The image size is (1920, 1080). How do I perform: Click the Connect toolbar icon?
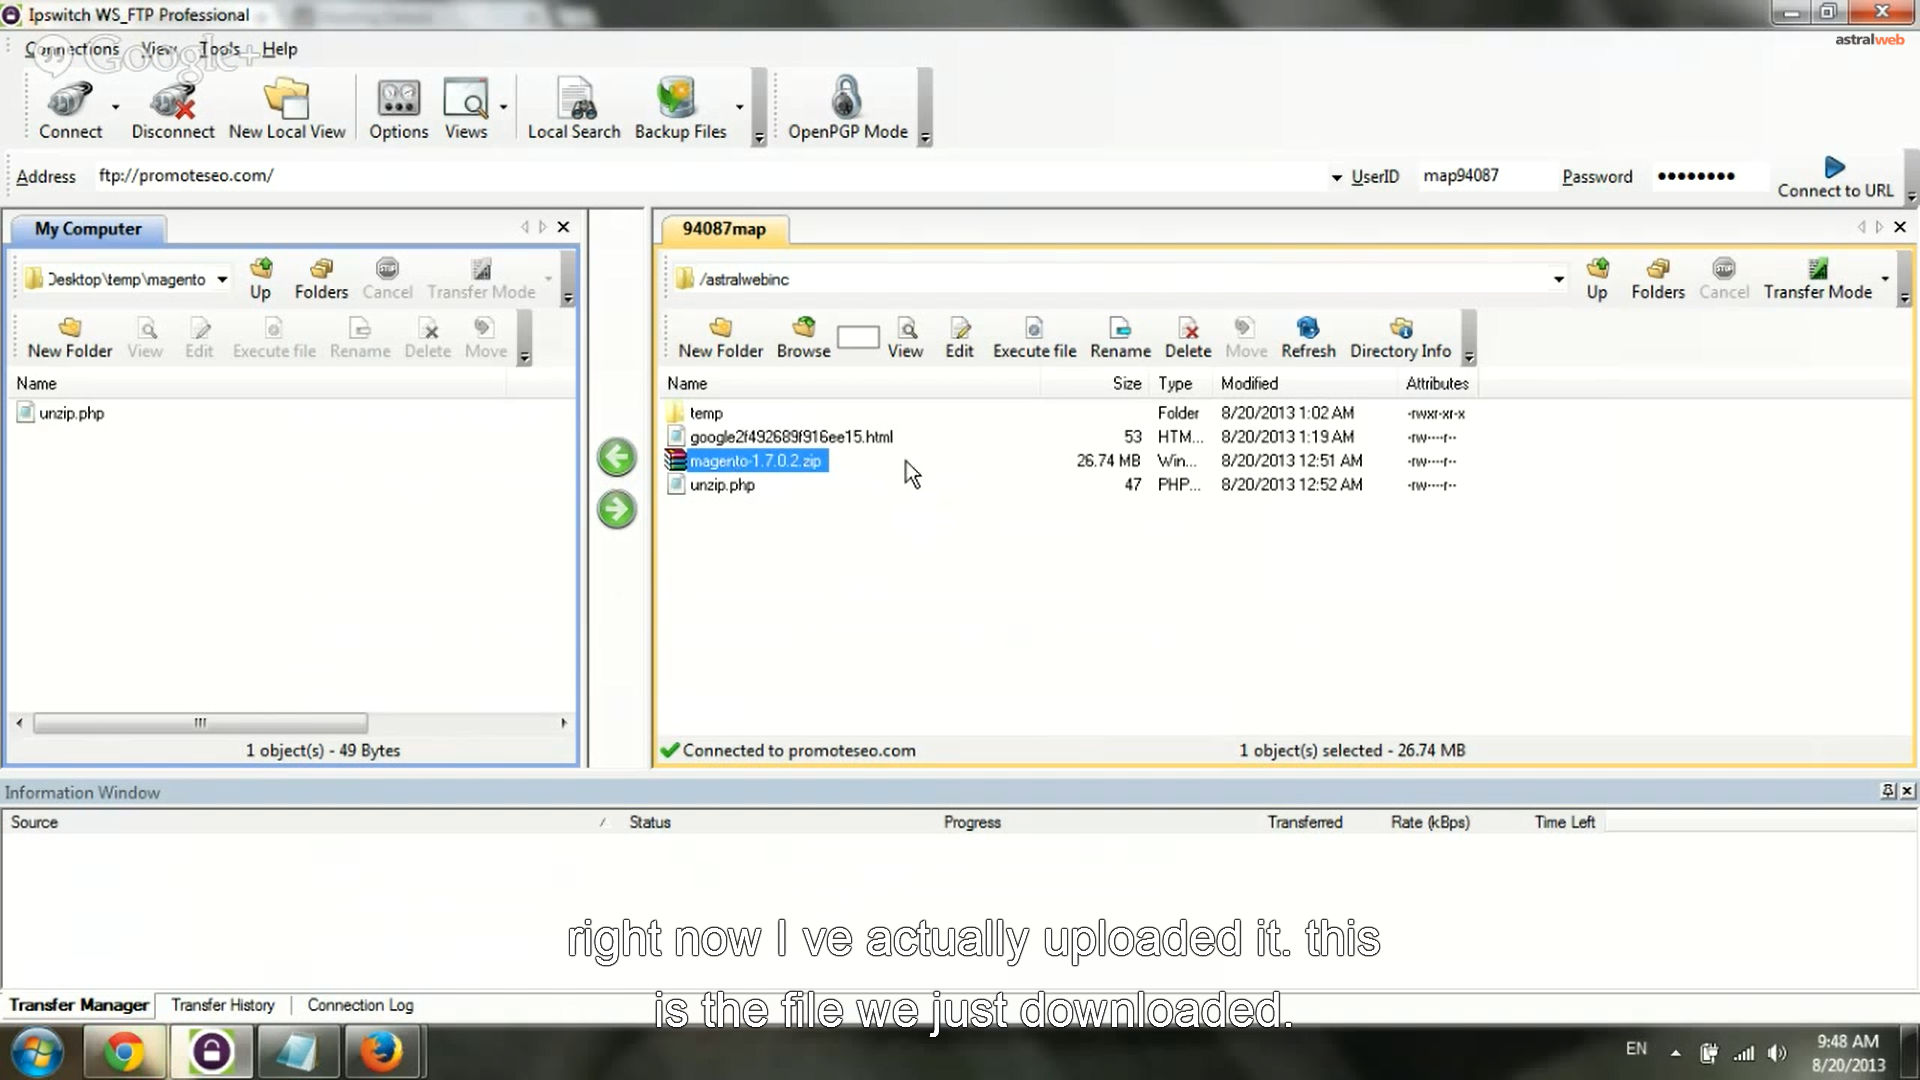70,110
